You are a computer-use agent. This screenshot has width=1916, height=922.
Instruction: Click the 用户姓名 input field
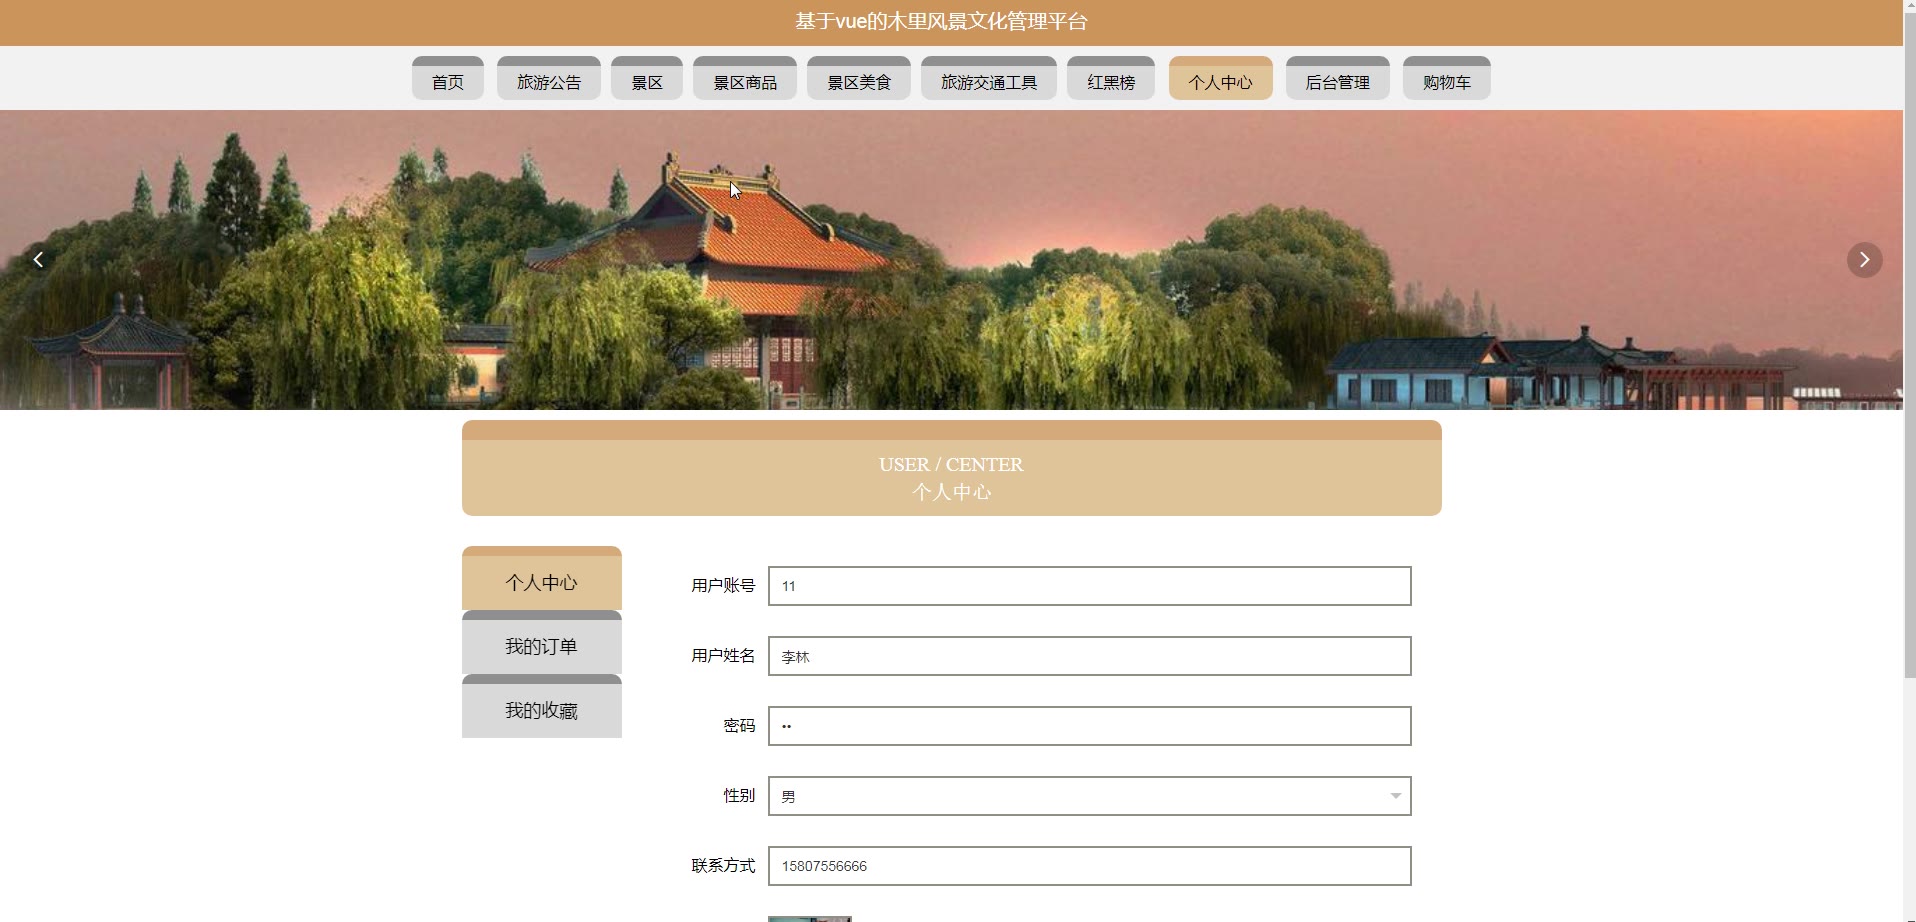click(1090, 656)
